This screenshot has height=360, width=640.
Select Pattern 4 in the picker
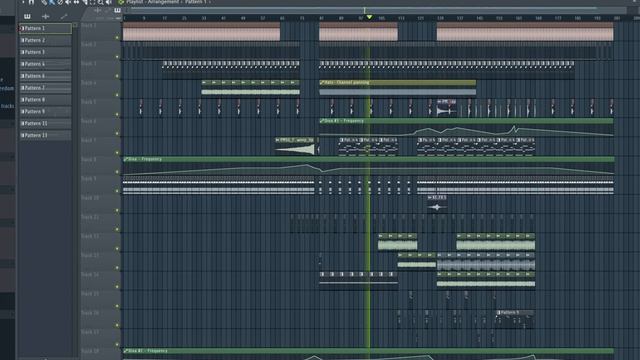pos(45,64)
